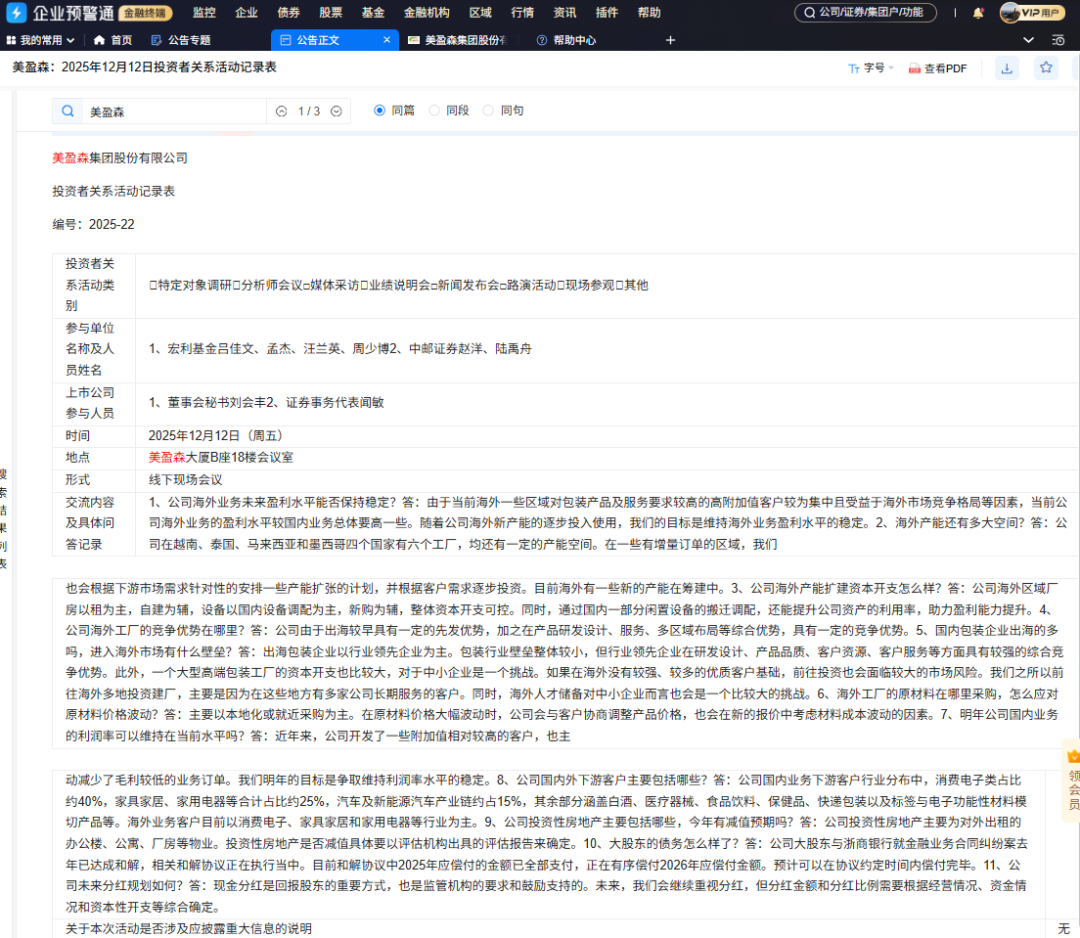1080x938 pixels.
Task: Open a new tab with the plus icon
Action: point(670,40)
